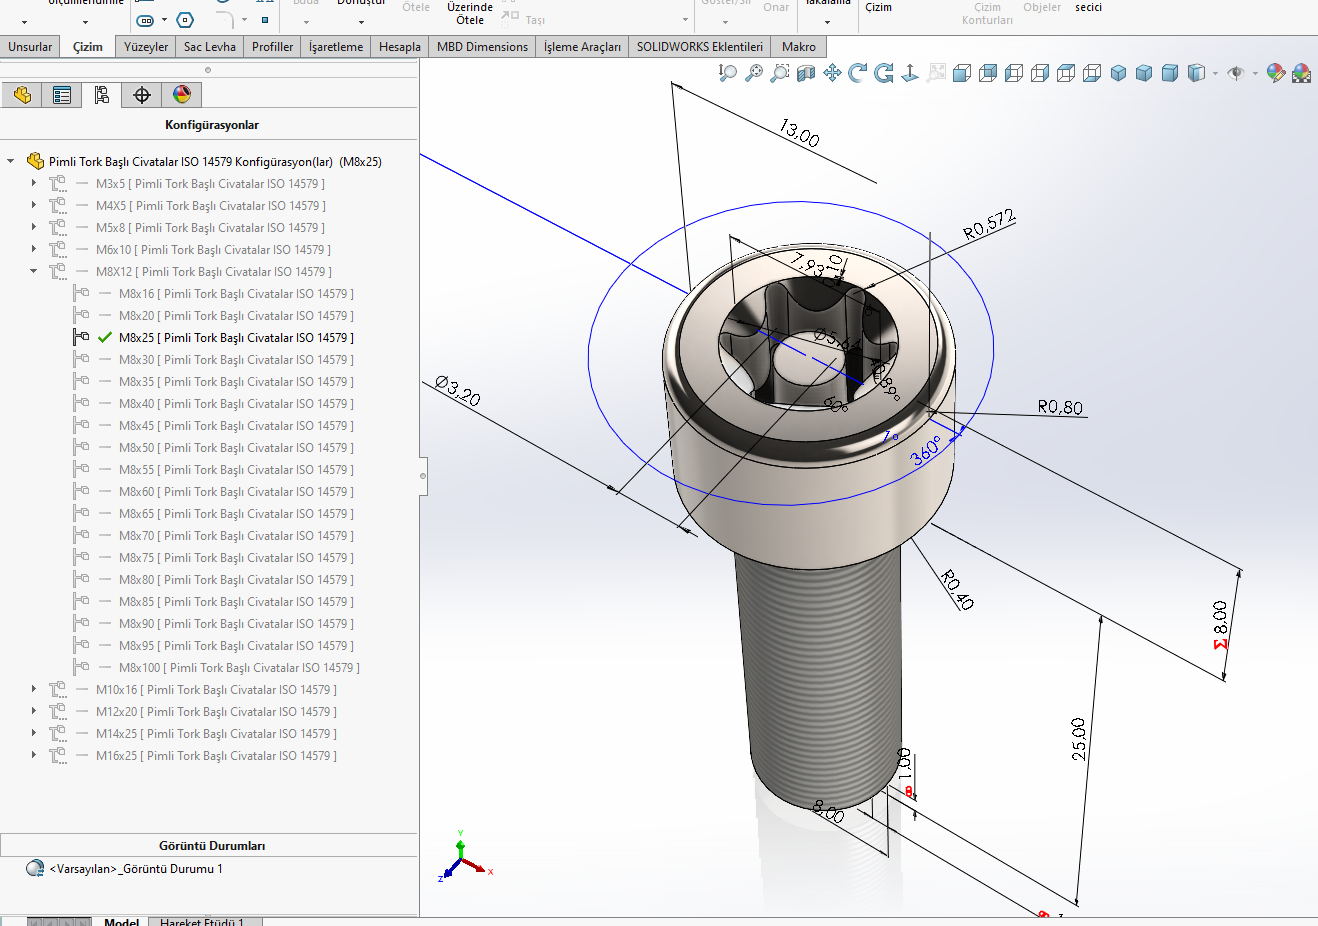The height and width of the screenshot is (926, 1318).
Task: Toggle the Hide/Show Items eye icon
Action: click(x=1236, y=73)
